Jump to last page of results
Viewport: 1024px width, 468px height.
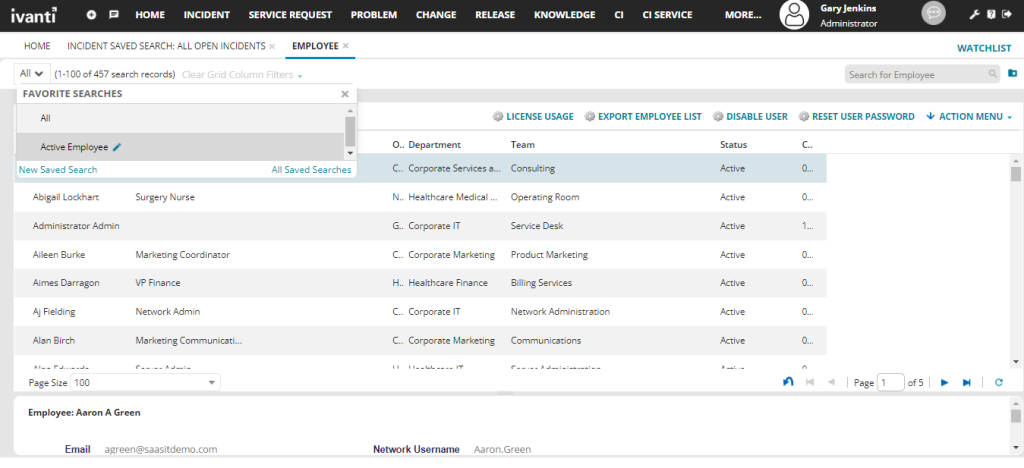[967, 383]
